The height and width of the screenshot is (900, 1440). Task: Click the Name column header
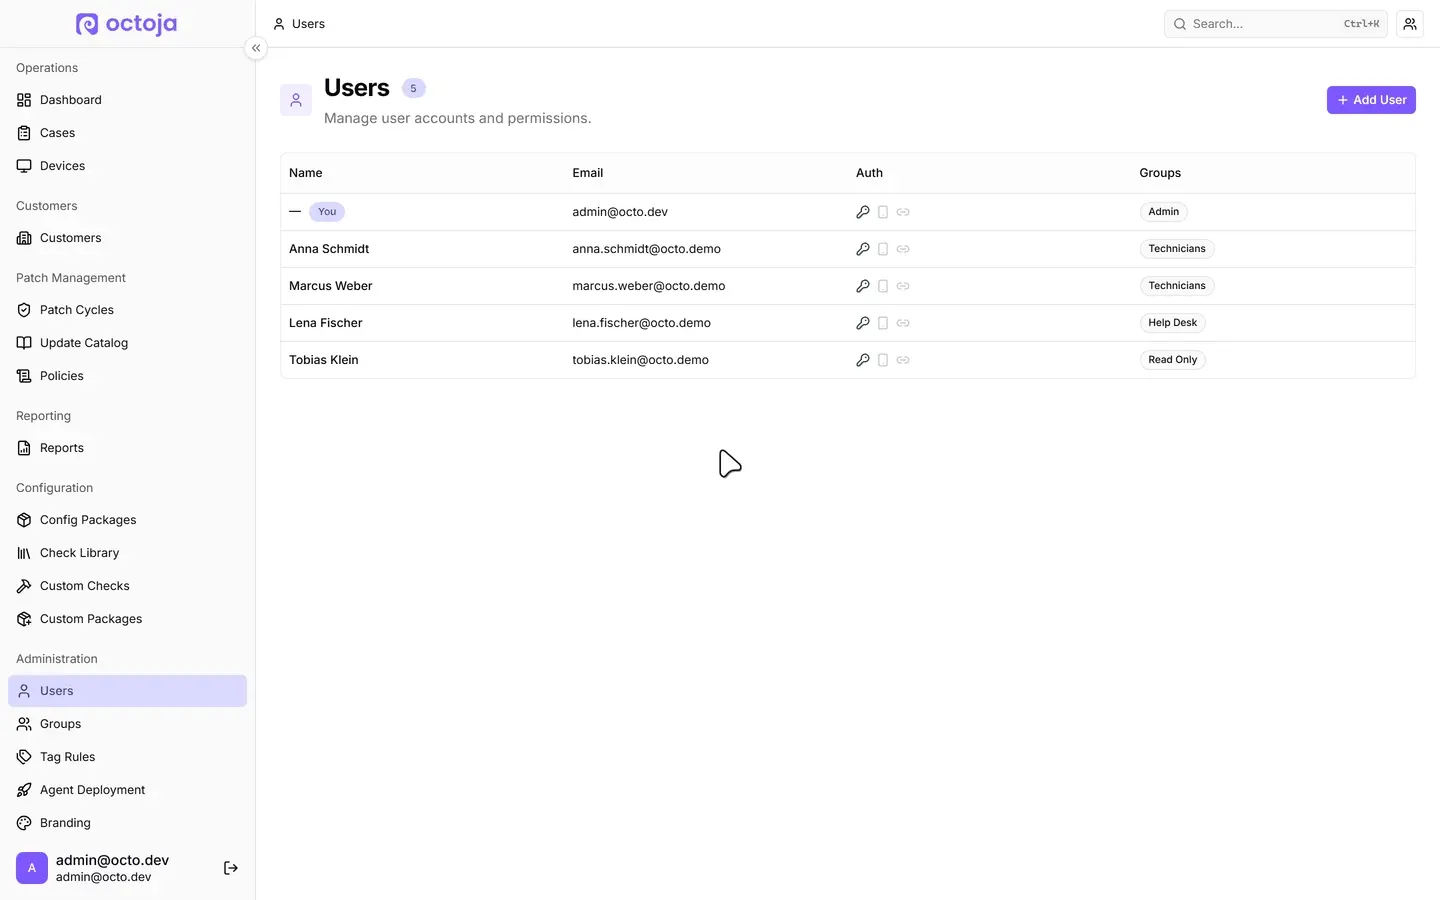click(x=306, y=173)
